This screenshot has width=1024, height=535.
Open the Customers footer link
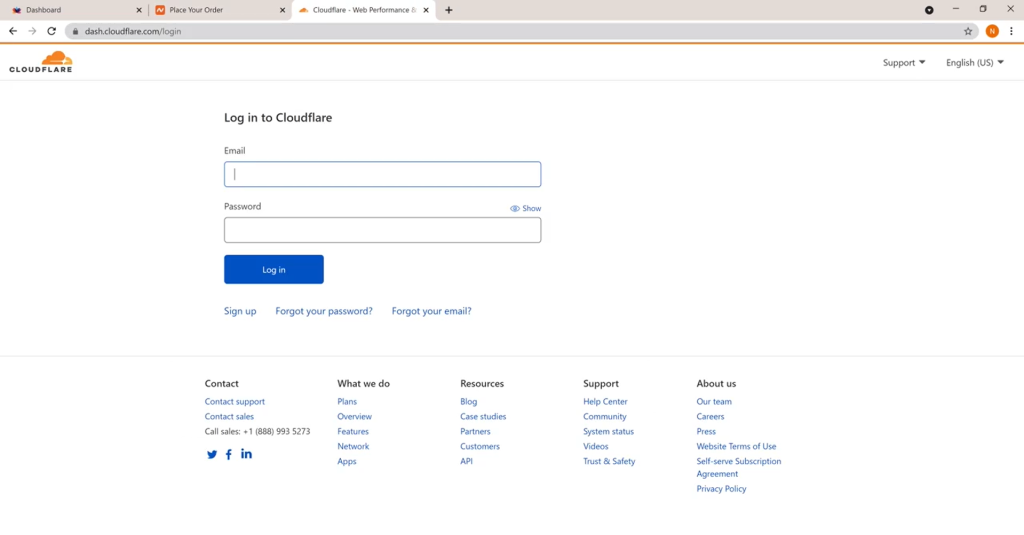point(480,447)
